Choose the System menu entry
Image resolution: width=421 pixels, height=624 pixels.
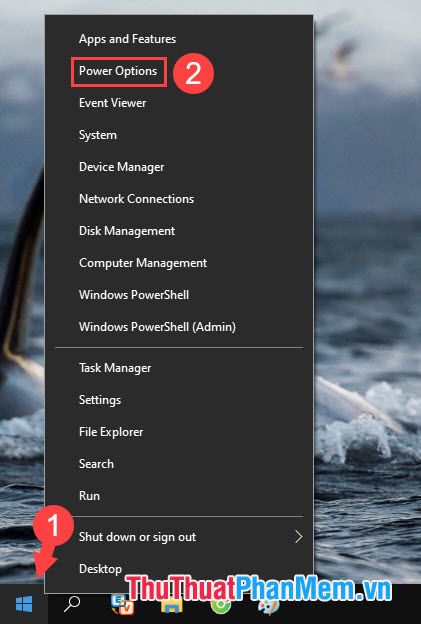click(179, 135)
